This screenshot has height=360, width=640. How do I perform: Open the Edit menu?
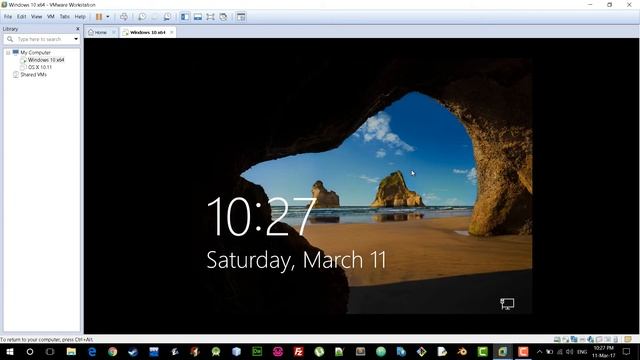click(22, 17)
